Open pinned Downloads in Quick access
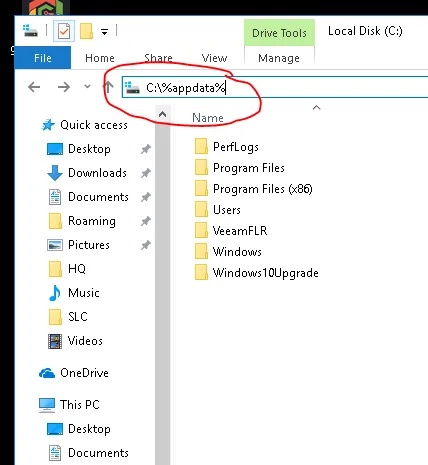This screenshot has height=465, width=428. [x=97, y=173]
